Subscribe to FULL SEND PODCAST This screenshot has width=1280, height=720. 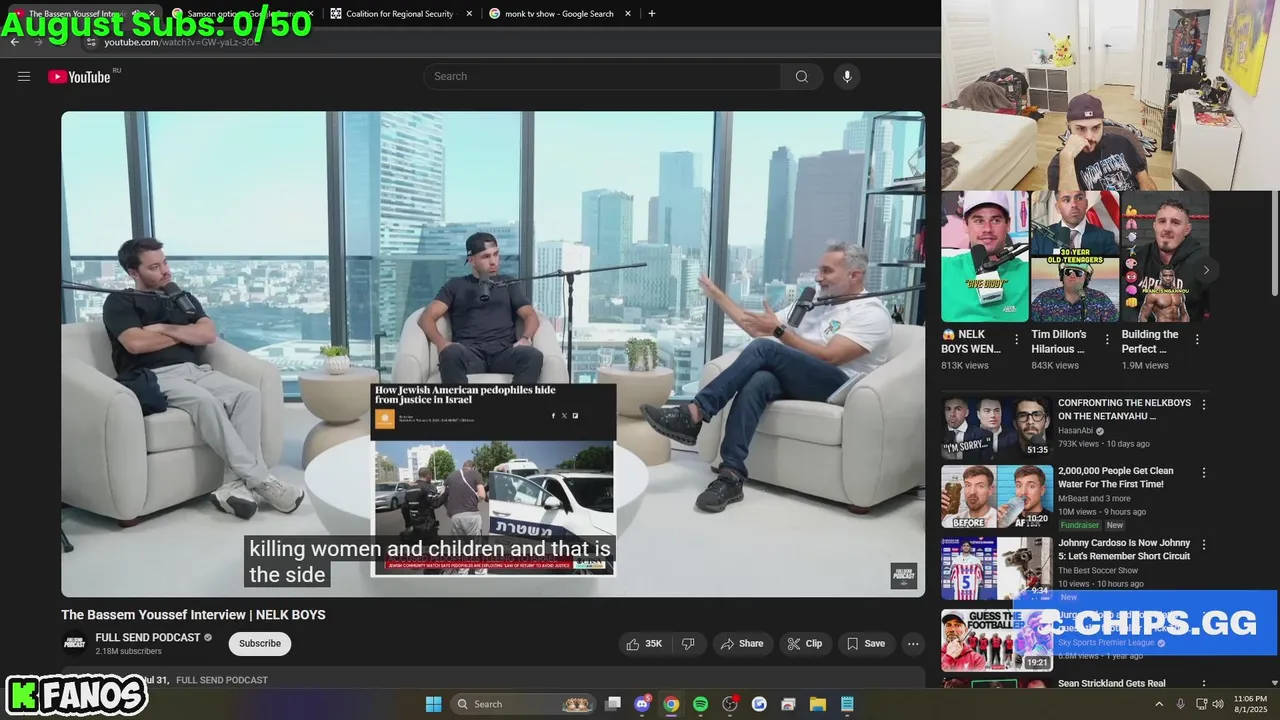point(260,644)
